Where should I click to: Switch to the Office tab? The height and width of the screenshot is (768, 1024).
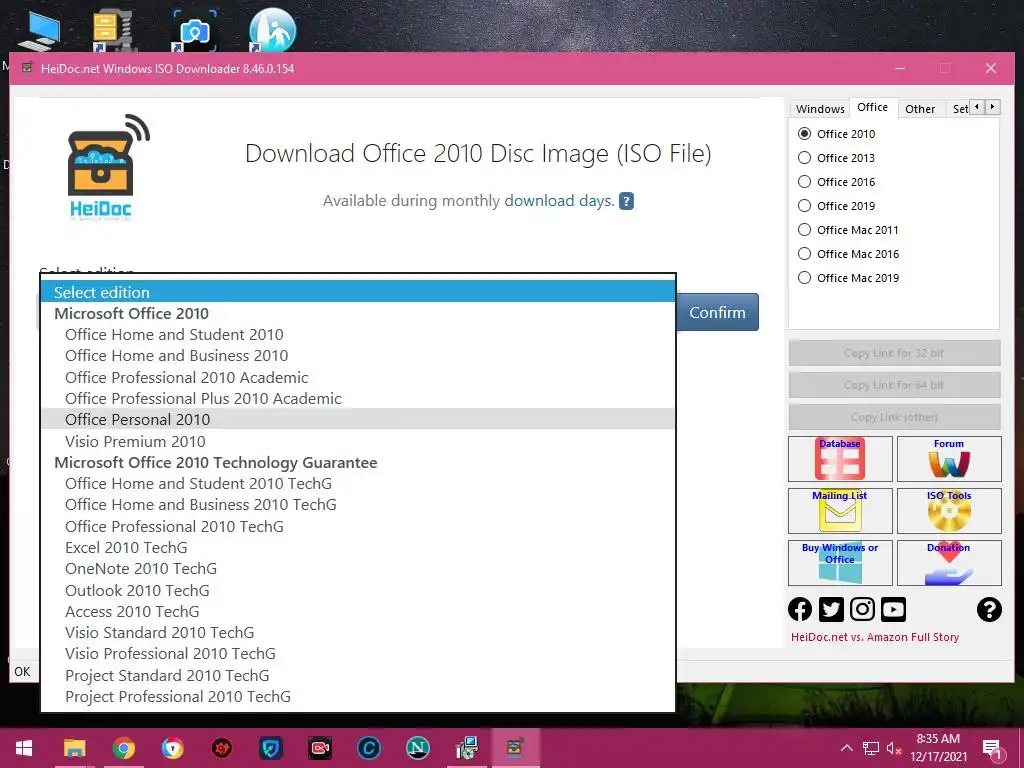872,107
